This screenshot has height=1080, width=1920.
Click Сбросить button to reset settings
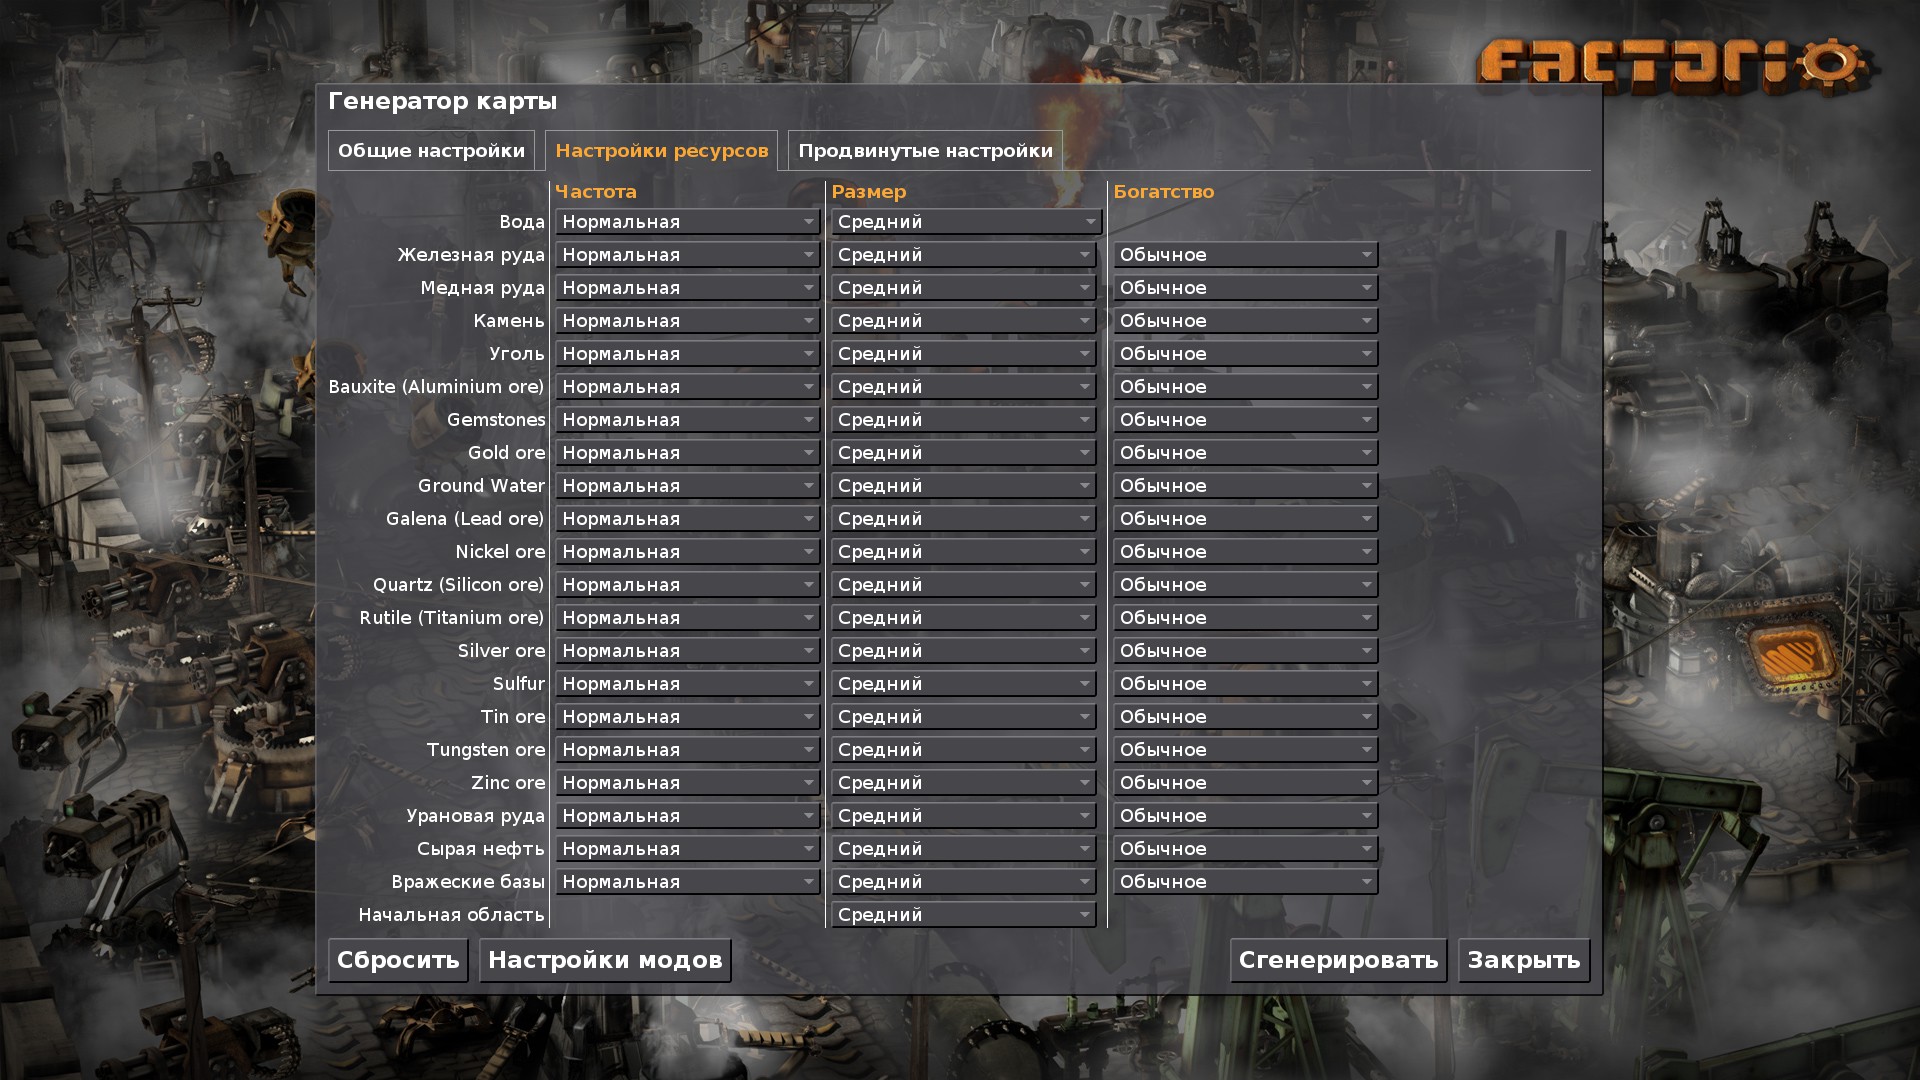(400, 959)
